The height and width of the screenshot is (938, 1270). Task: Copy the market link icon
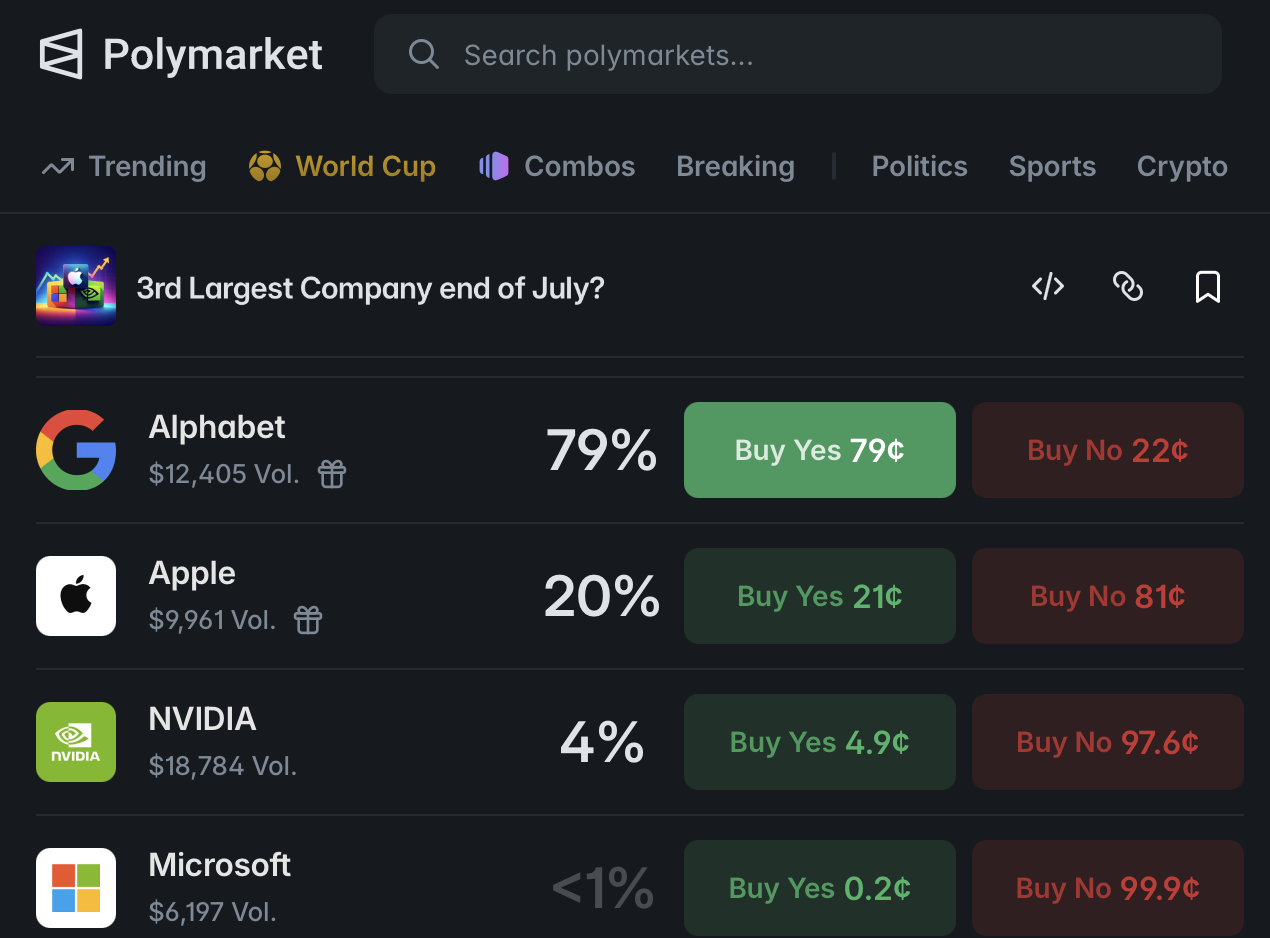click(1128, 287)
